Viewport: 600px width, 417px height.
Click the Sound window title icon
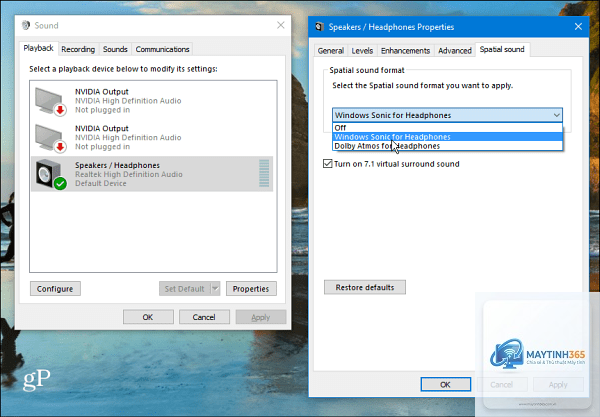click(x=26, y=25)
